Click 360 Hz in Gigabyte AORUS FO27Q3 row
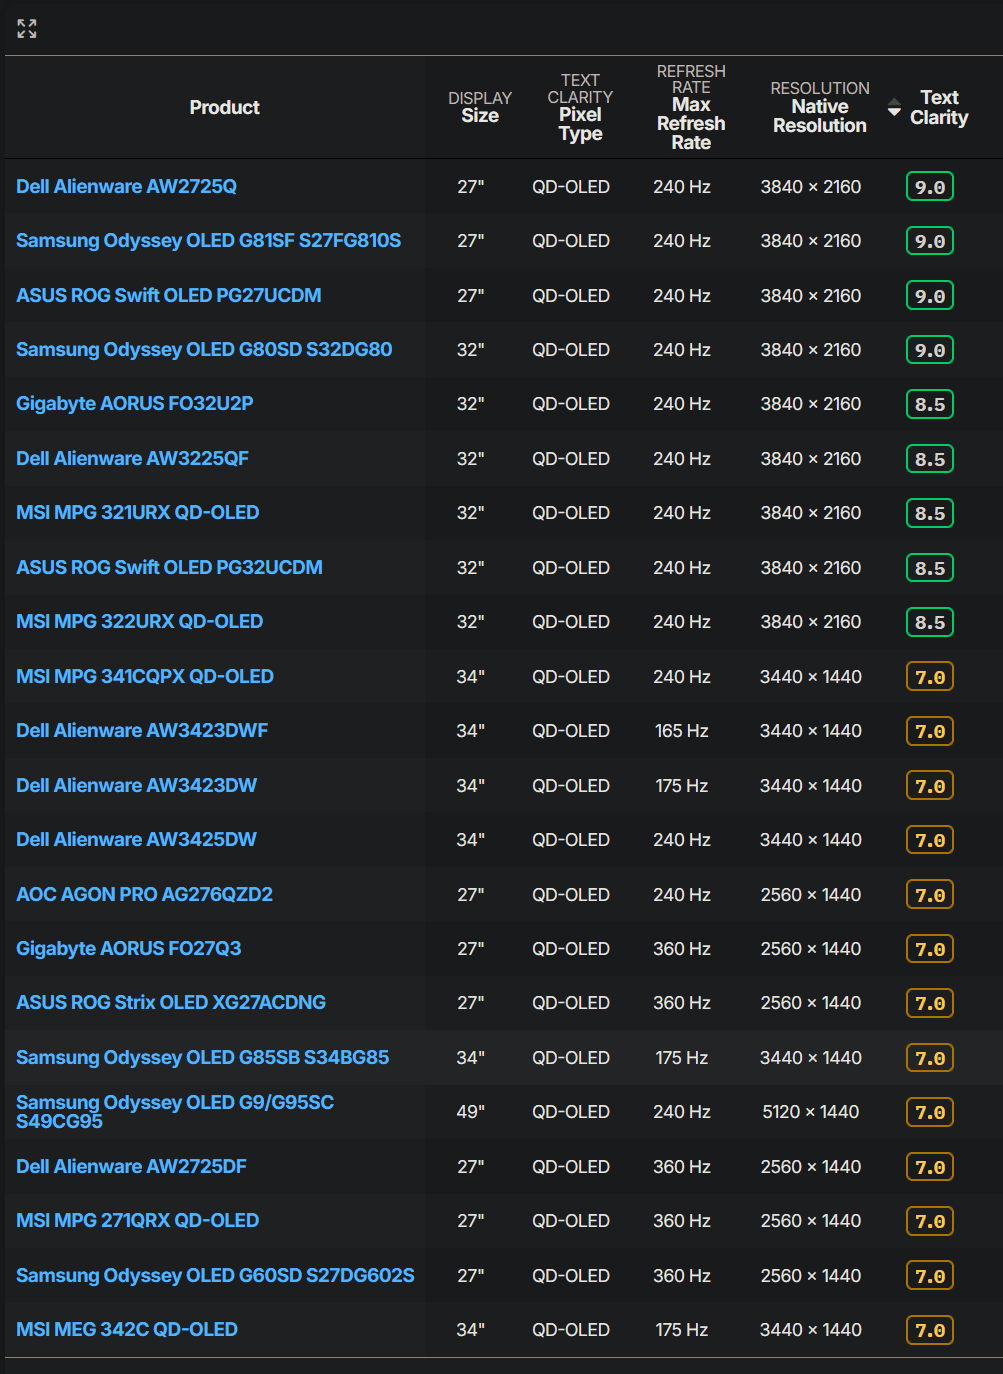 [682, 948]
